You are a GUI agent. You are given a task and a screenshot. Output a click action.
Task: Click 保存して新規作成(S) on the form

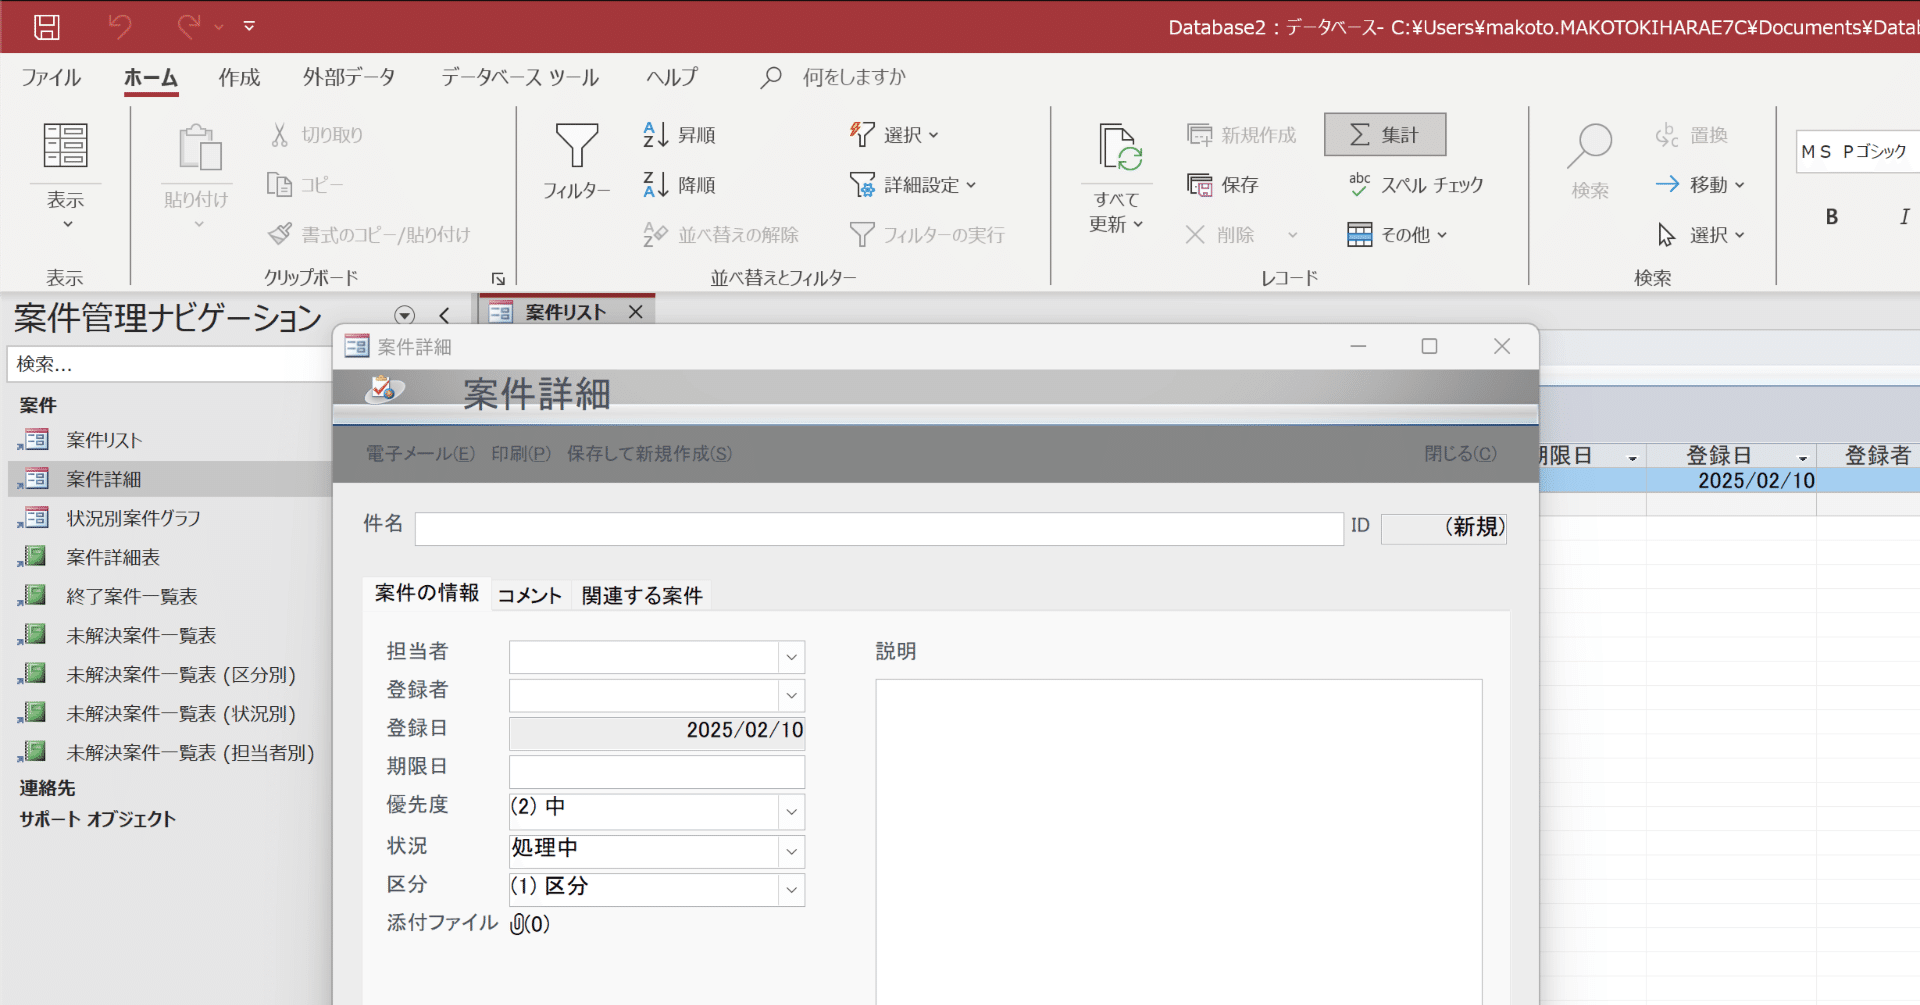pyautogui.click(x=648, y=452)
